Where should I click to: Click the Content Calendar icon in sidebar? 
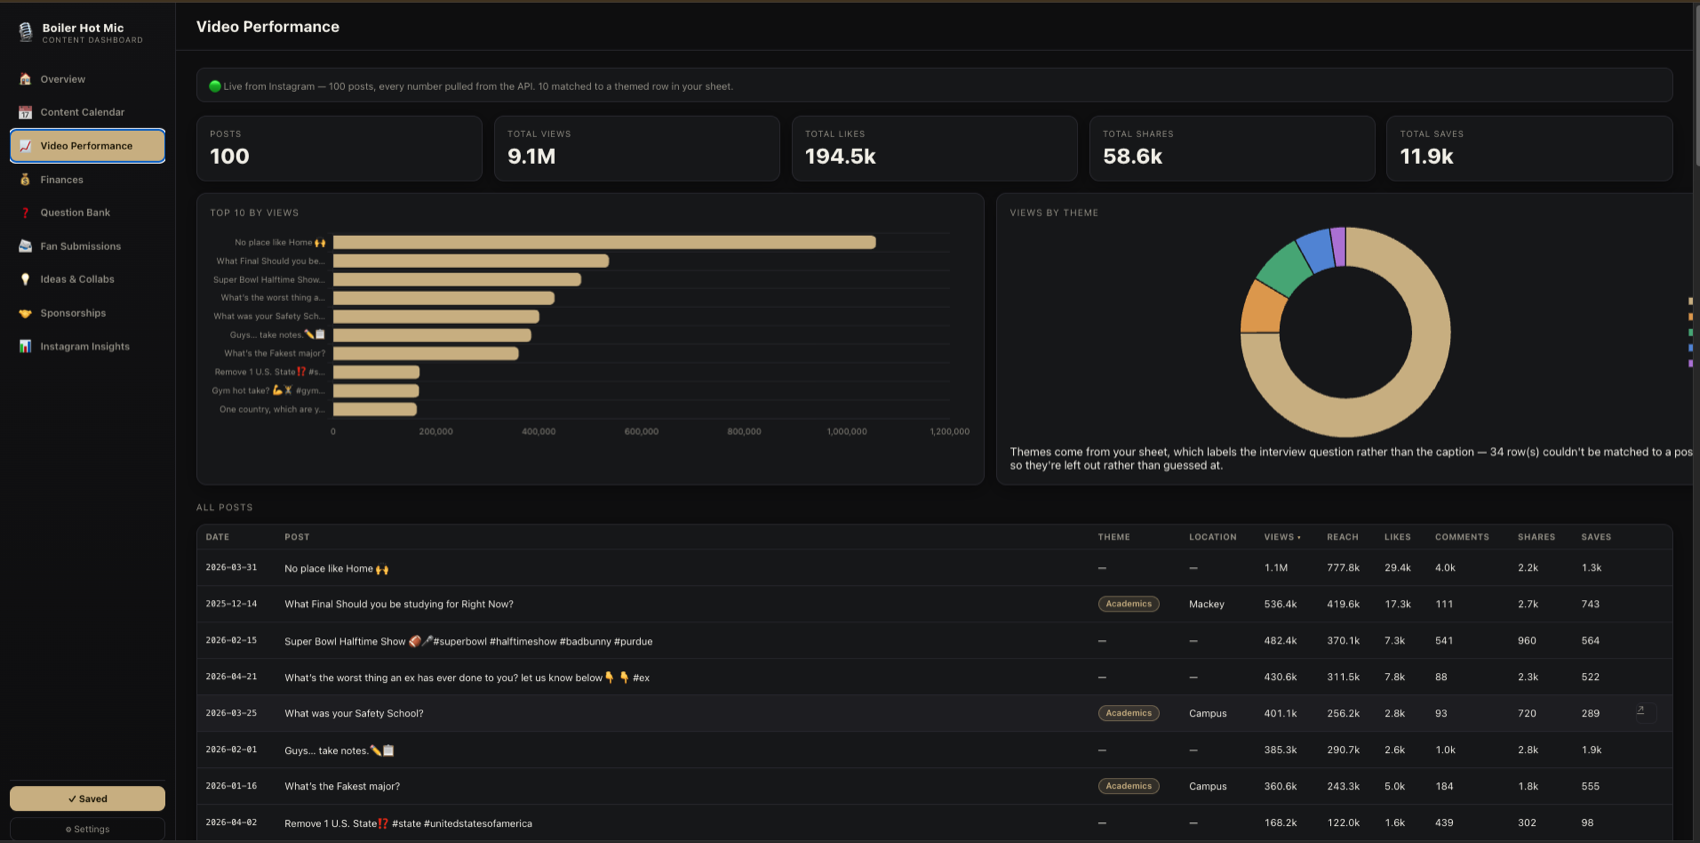[25, 112]
